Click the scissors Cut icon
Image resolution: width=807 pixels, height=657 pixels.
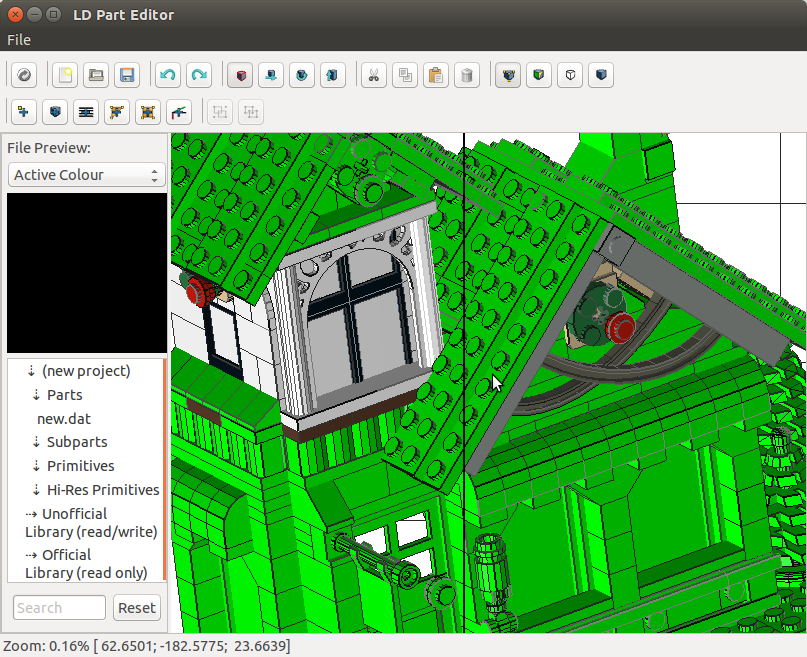click(374, 75)
